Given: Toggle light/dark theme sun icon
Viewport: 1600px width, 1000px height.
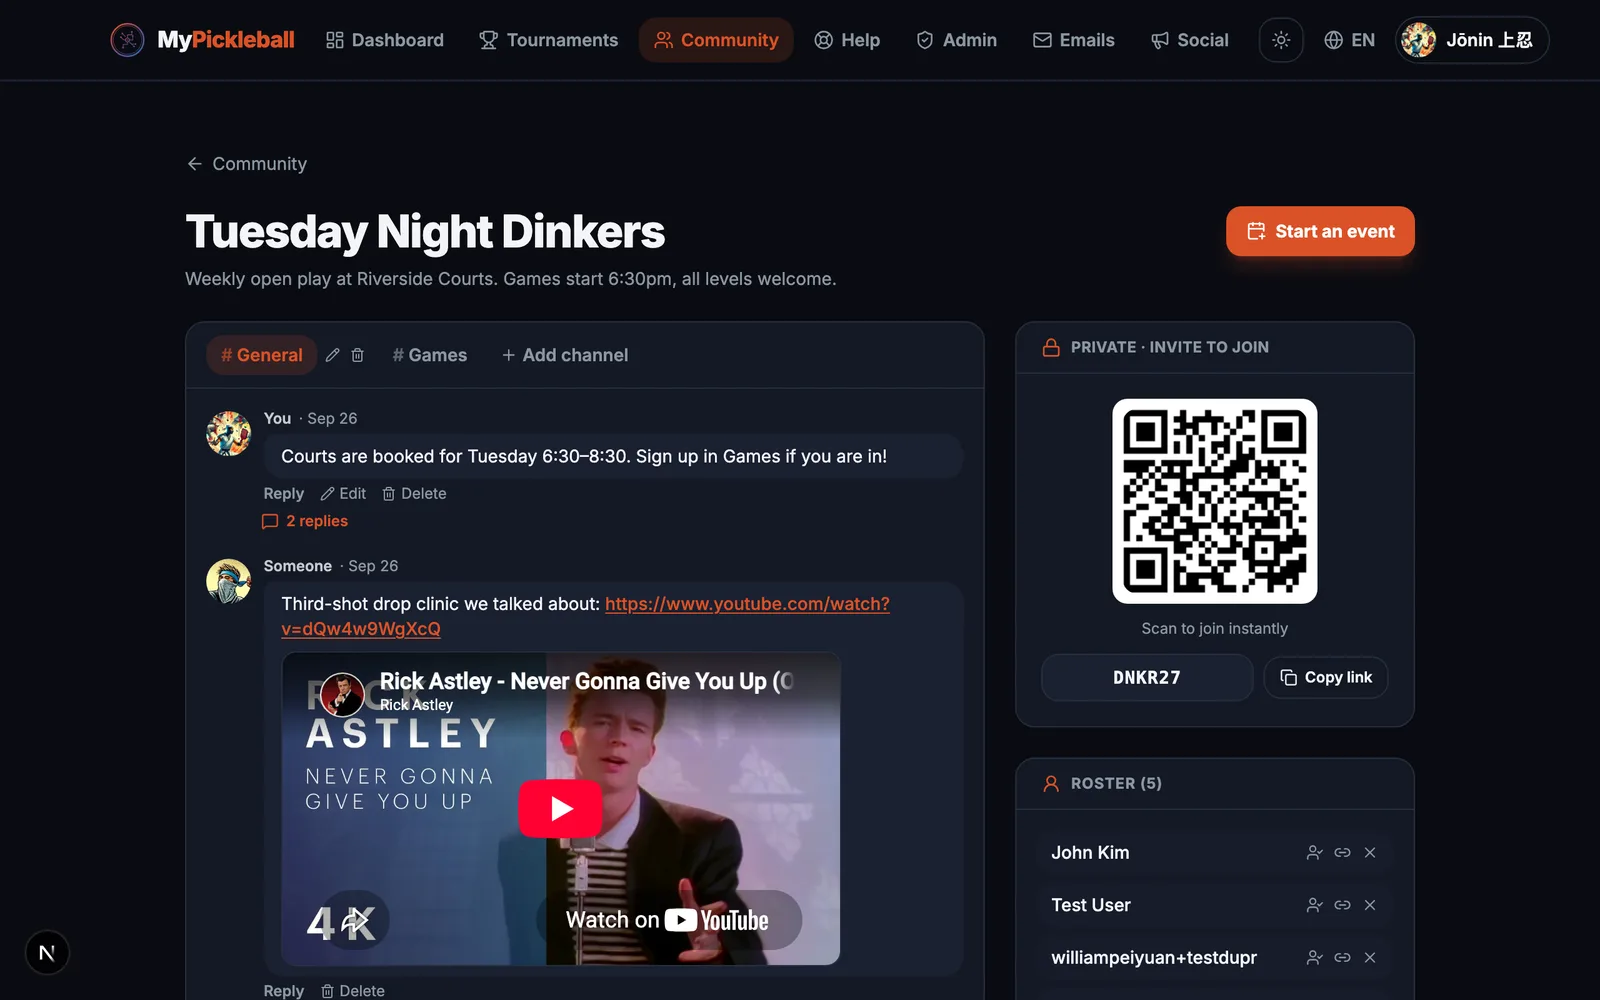Looking at the screenshot, I should (x=1281, y=40).
